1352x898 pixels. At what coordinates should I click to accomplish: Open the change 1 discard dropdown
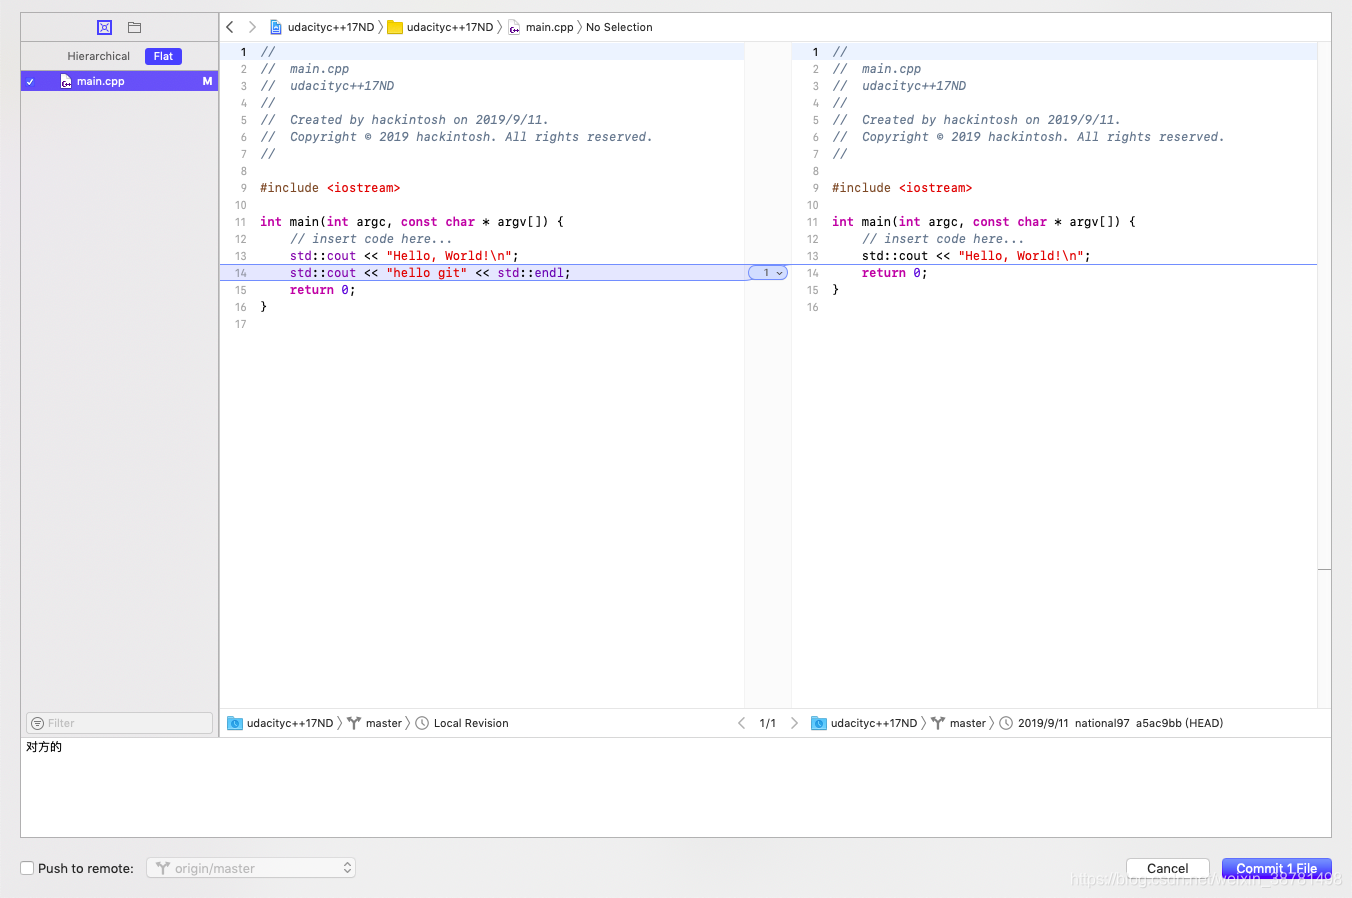[768, 273]
